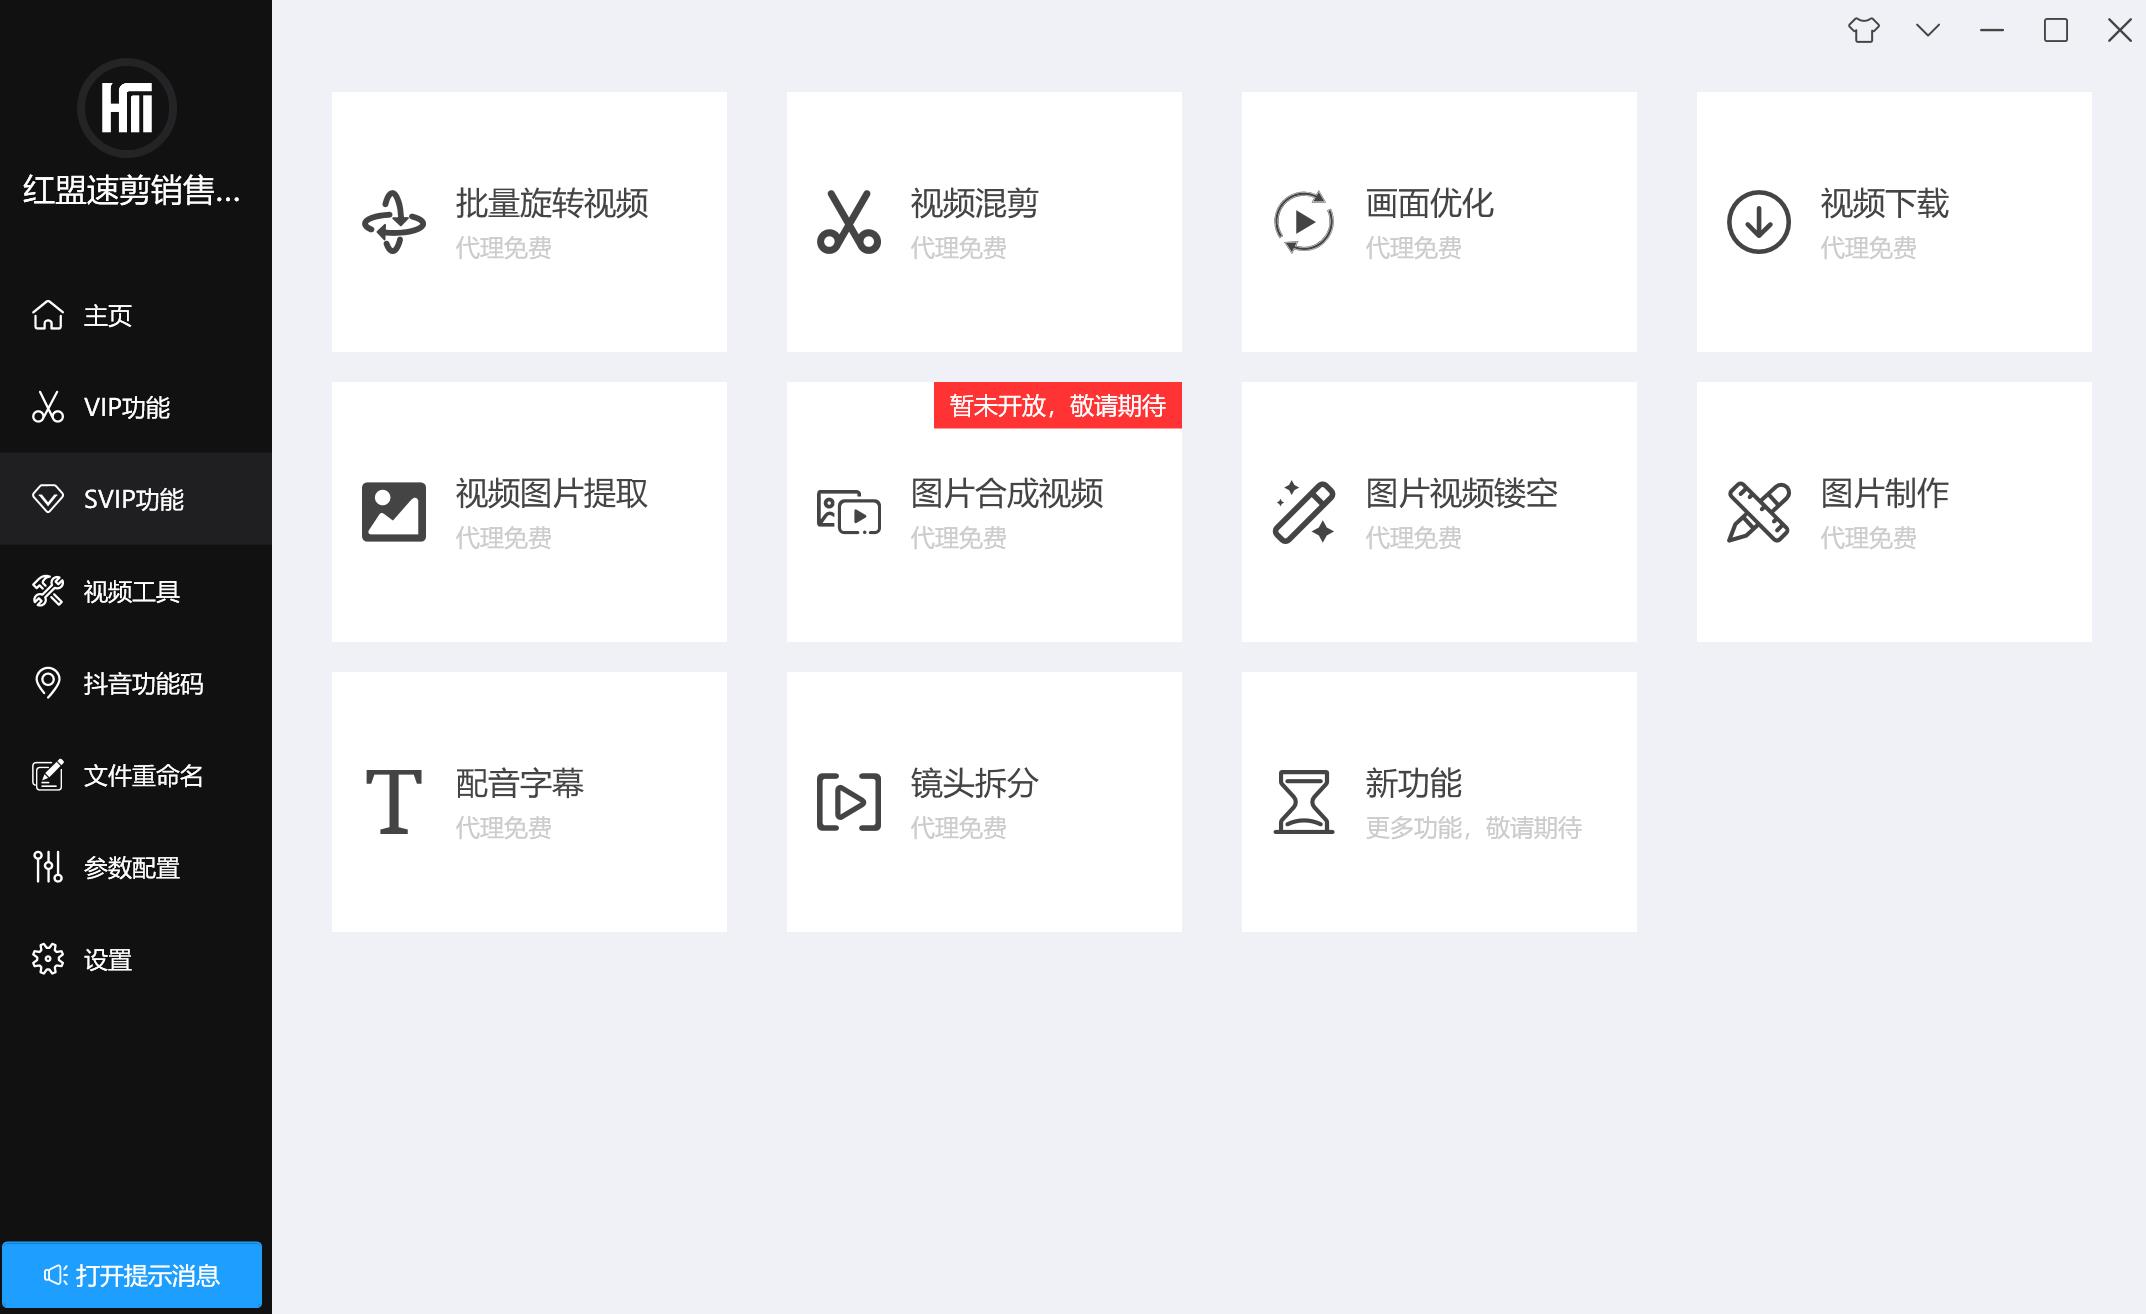
Task: Click the red 暂未开放，敬请期待 badge
Action: point(1058,405)
